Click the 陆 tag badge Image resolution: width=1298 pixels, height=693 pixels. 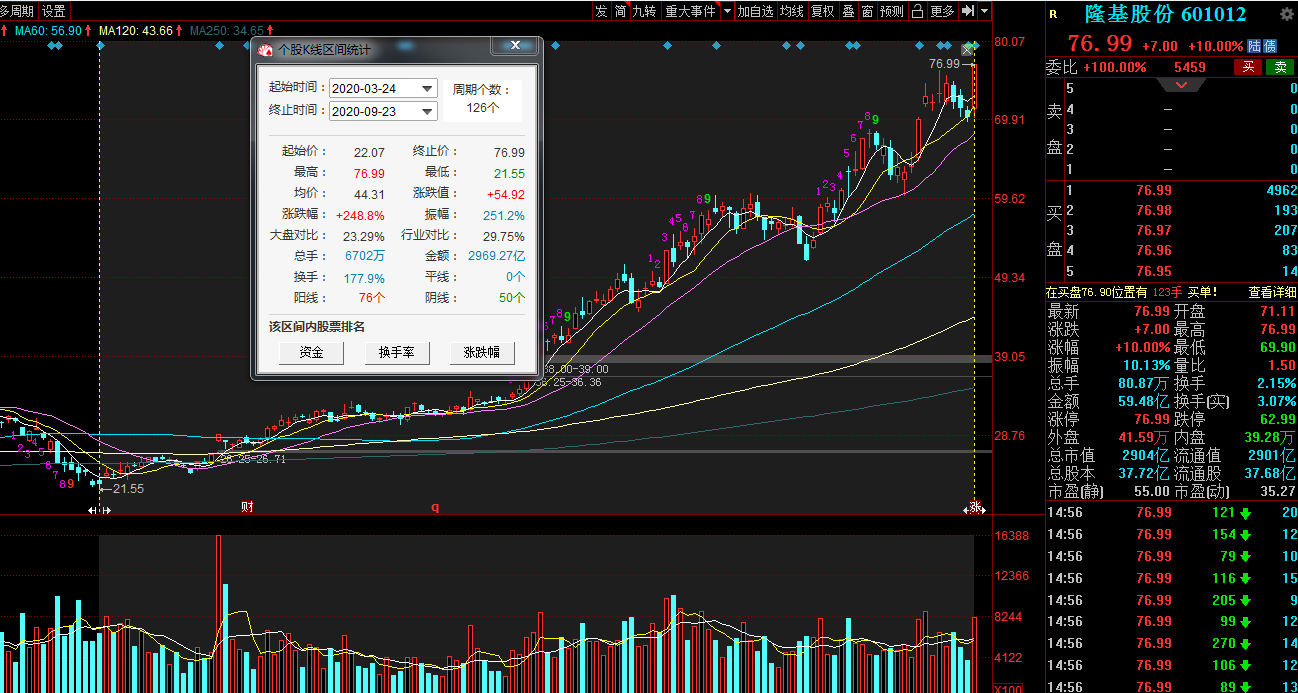1254,46
